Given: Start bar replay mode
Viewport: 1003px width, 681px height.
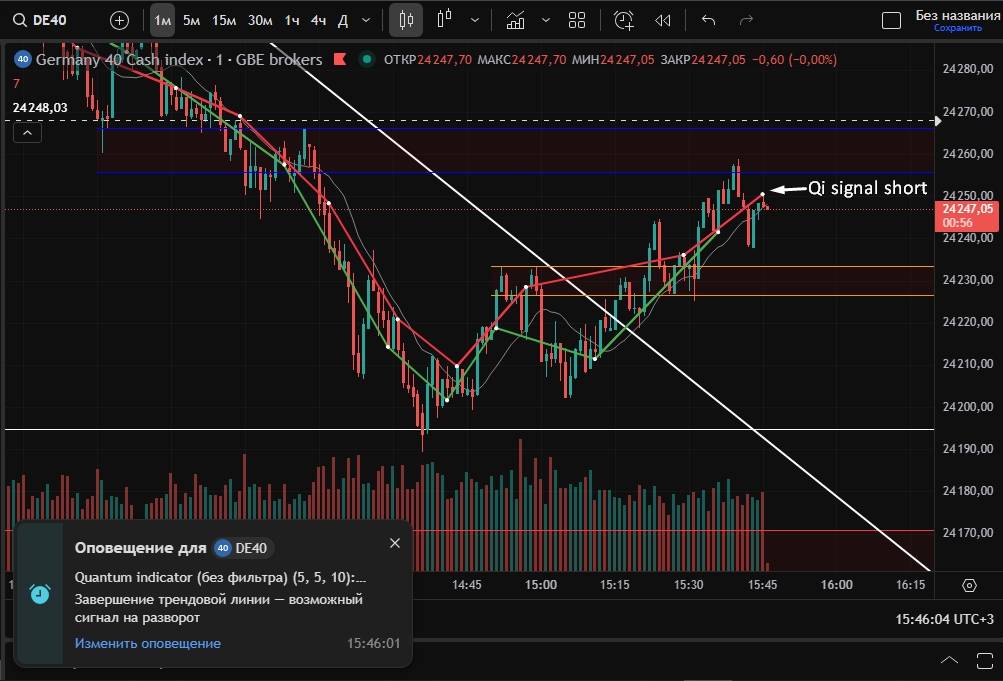Looking at the screenshot, I should pos(662,20).
